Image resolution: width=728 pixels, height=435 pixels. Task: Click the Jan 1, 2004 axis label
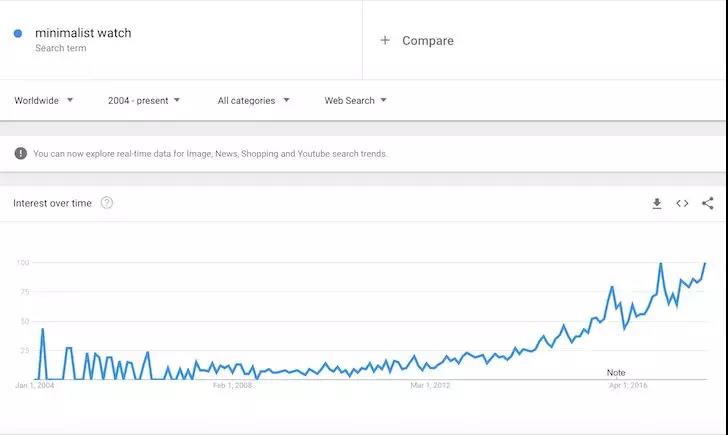click(x=35, y=385)
